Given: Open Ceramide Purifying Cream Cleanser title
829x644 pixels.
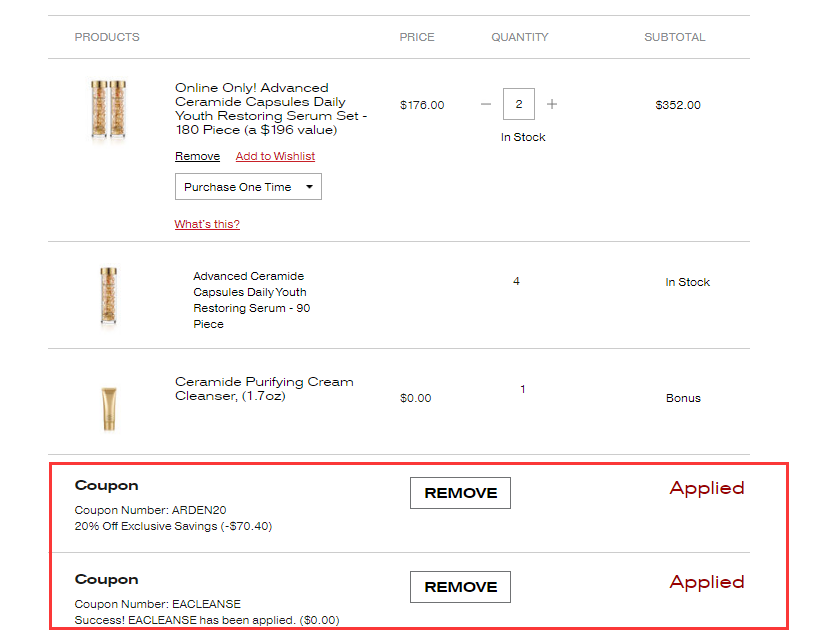Looking at the screenshot, I should tap(264, 389).
